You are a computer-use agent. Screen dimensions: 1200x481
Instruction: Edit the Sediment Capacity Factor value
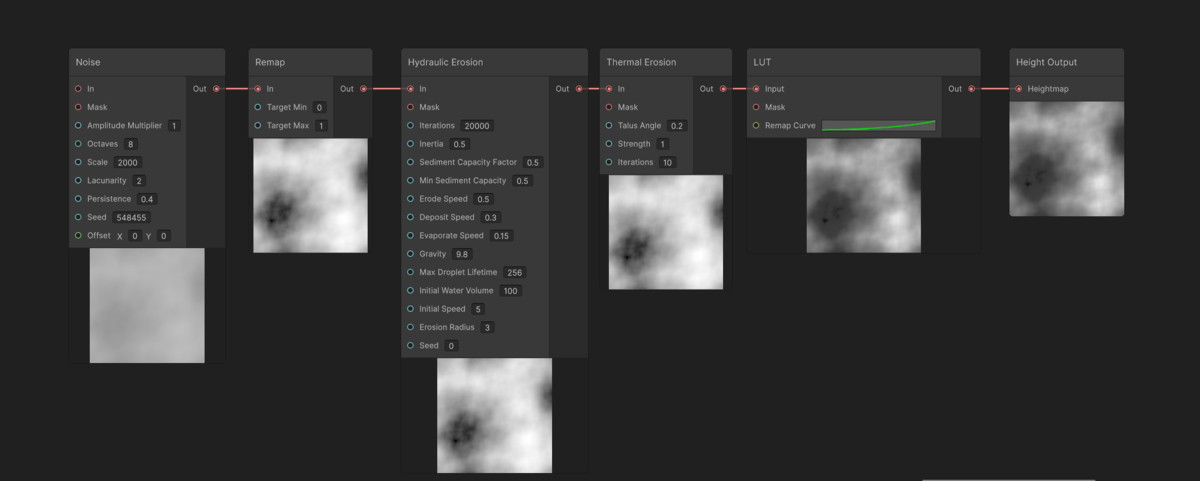coord(533,162)
